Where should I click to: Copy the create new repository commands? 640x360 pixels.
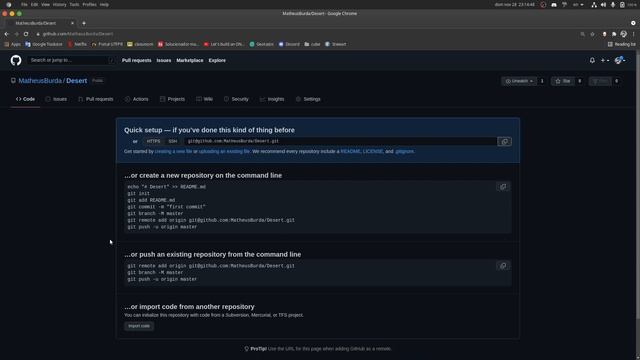[503, 187]
